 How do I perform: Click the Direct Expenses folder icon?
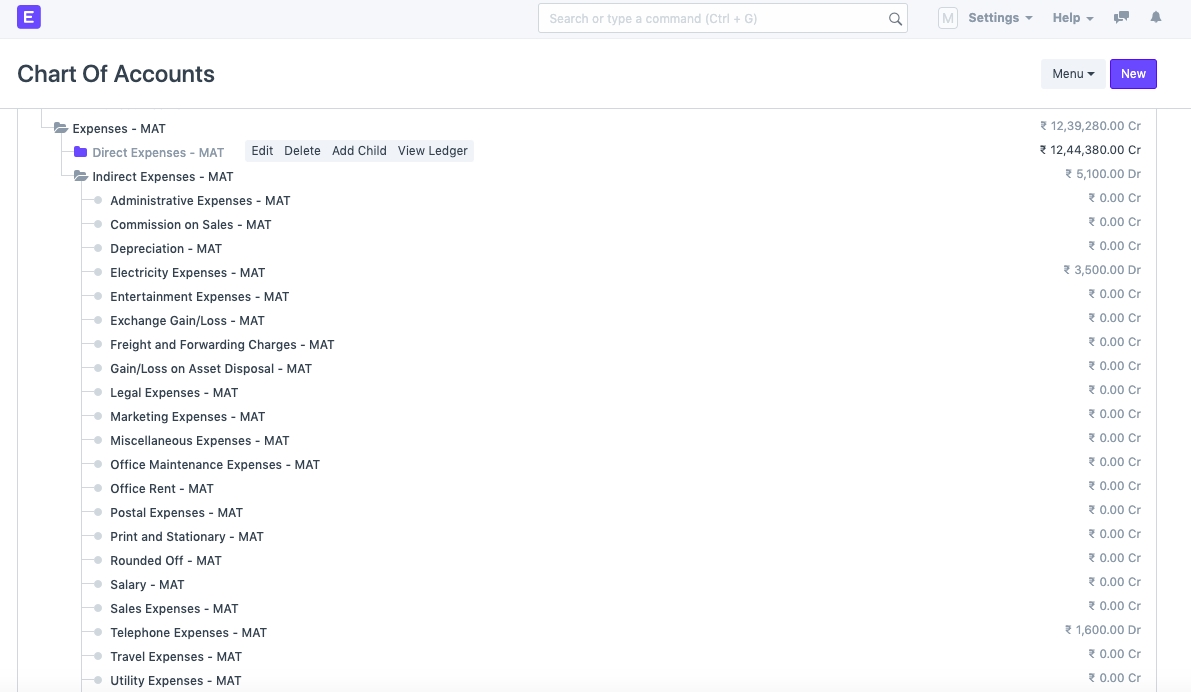pos(80,152)
